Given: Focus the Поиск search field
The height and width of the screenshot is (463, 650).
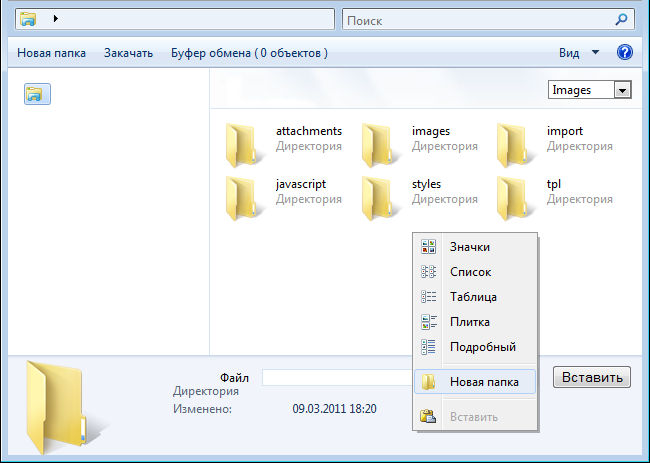Looking at the screenshot, I should (488, 19).
